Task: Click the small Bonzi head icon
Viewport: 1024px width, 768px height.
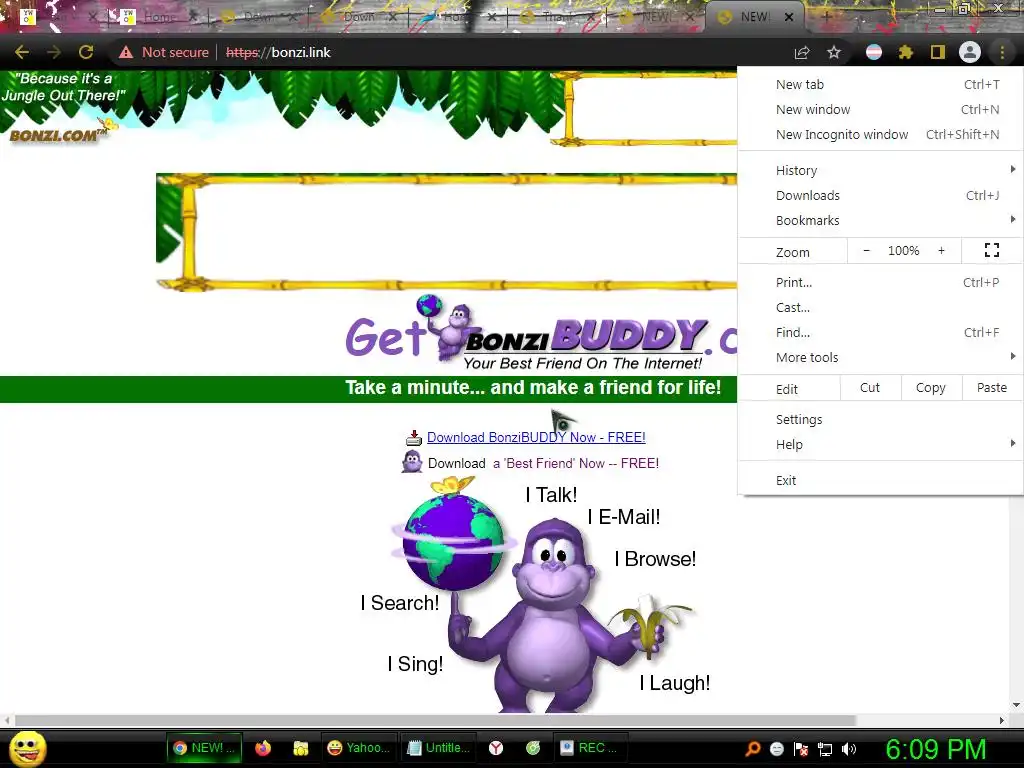Action: pyautogui.click(x=412, y=462)
